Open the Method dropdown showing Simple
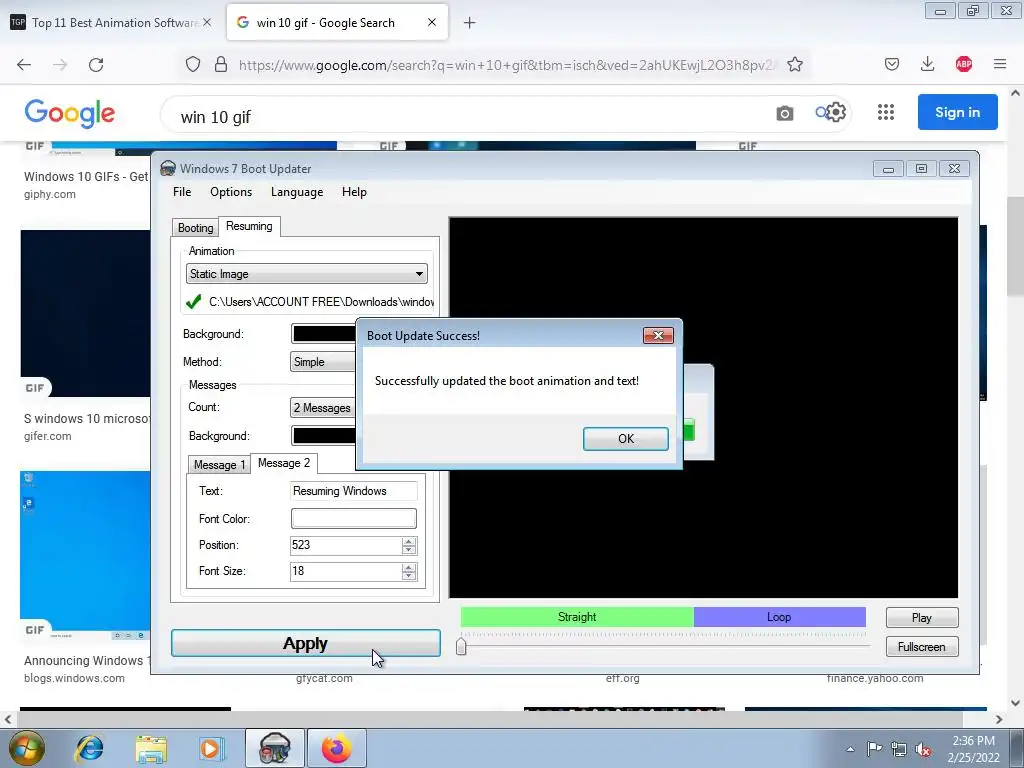Screen dimensions: 1024x768 coord(323,362)
